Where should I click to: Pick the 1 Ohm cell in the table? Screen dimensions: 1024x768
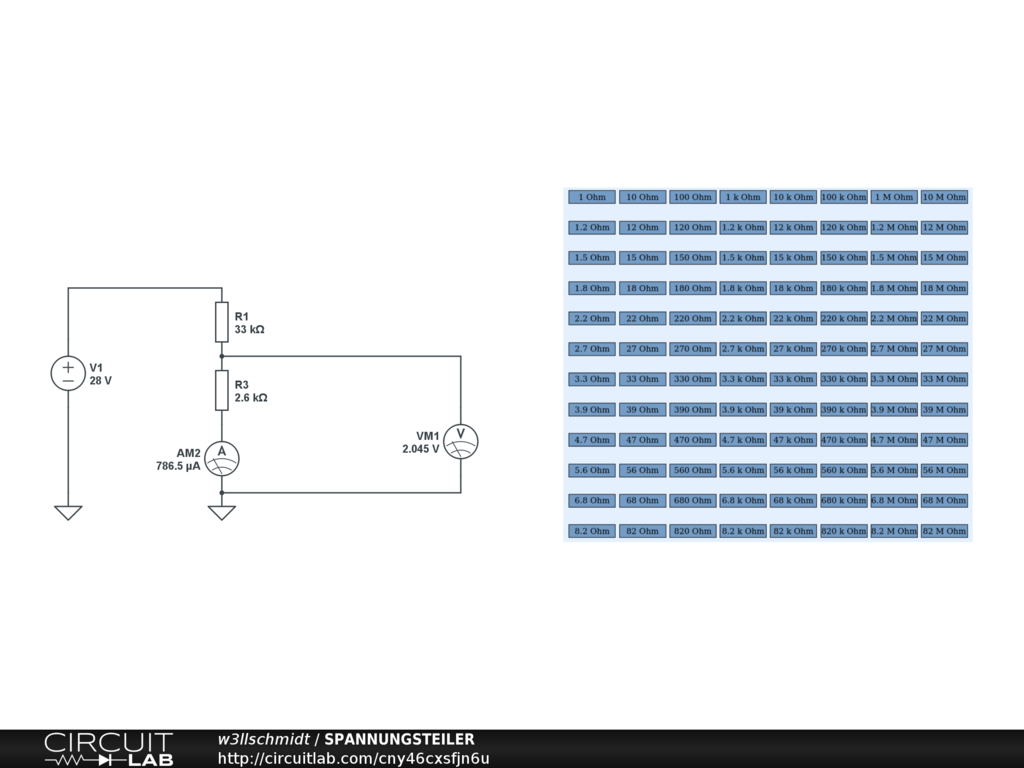point(592,197)
